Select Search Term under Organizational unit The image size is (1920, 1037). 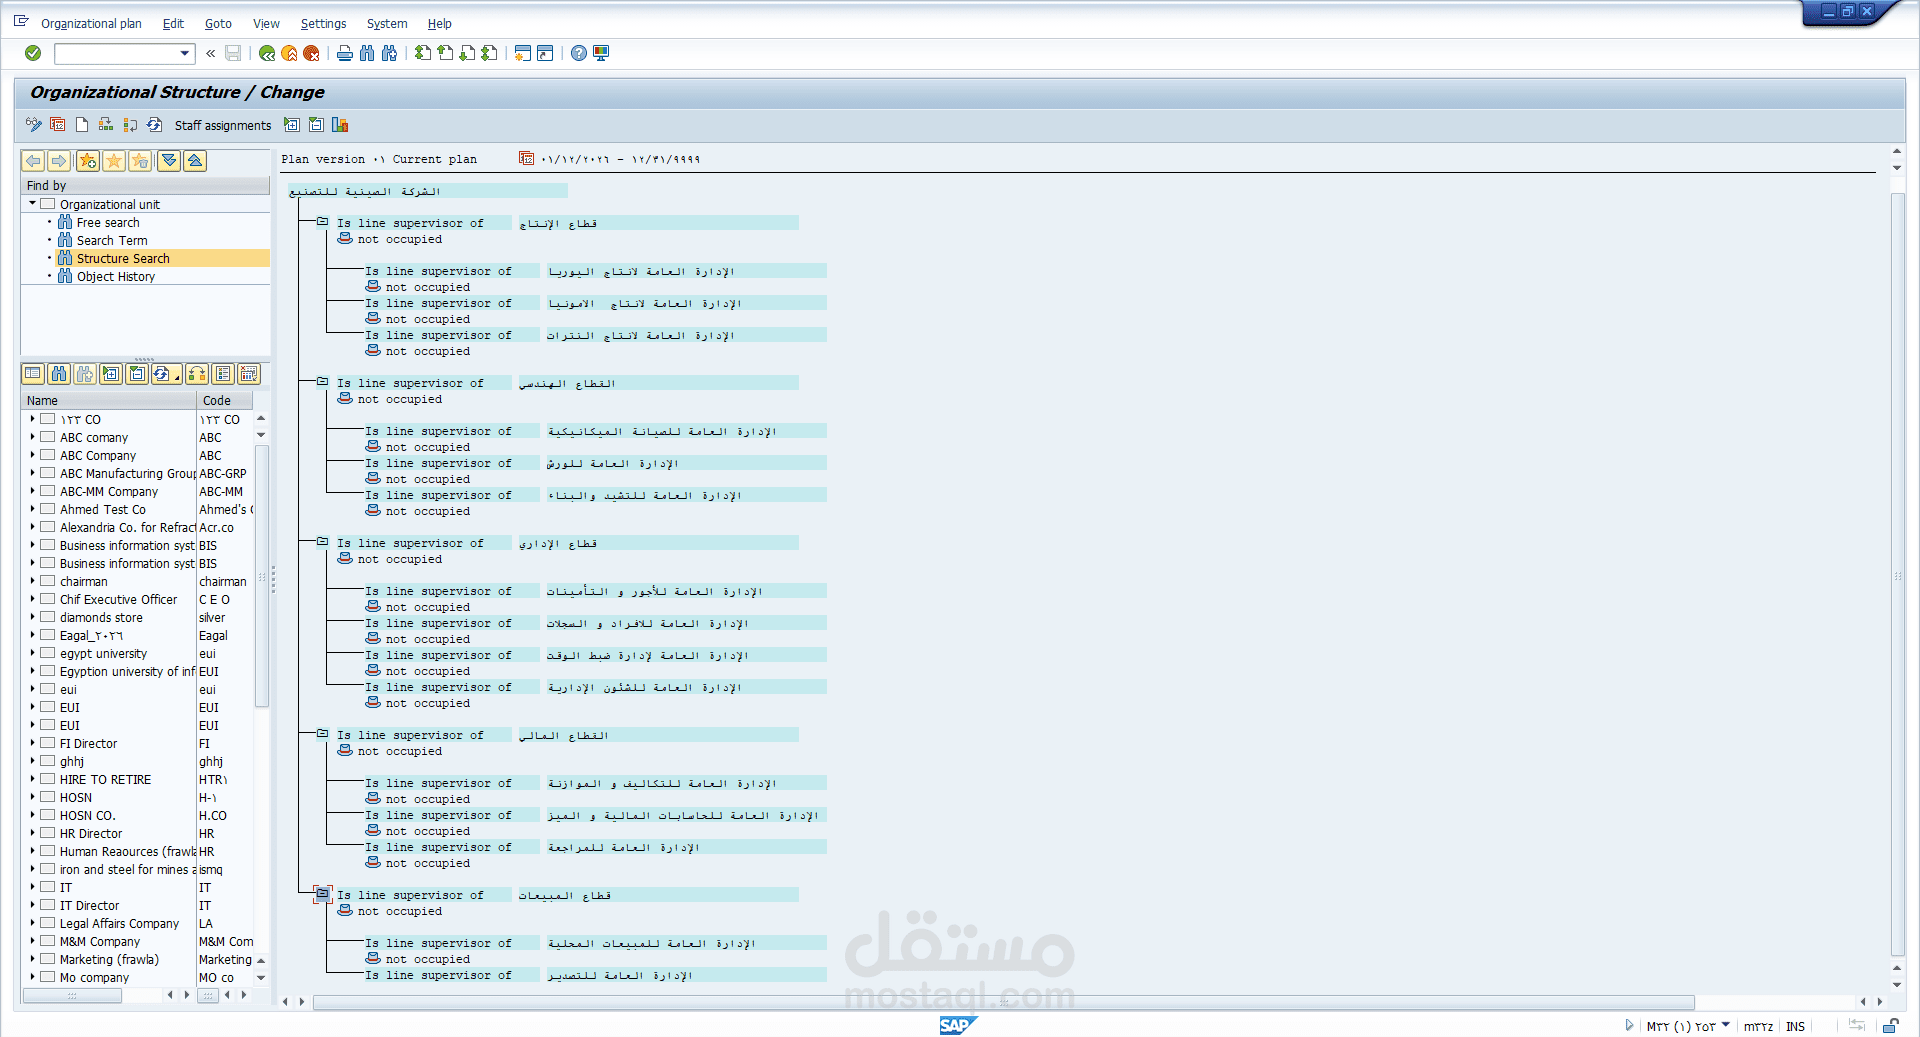pyautogui.click(x=112, y=240)
